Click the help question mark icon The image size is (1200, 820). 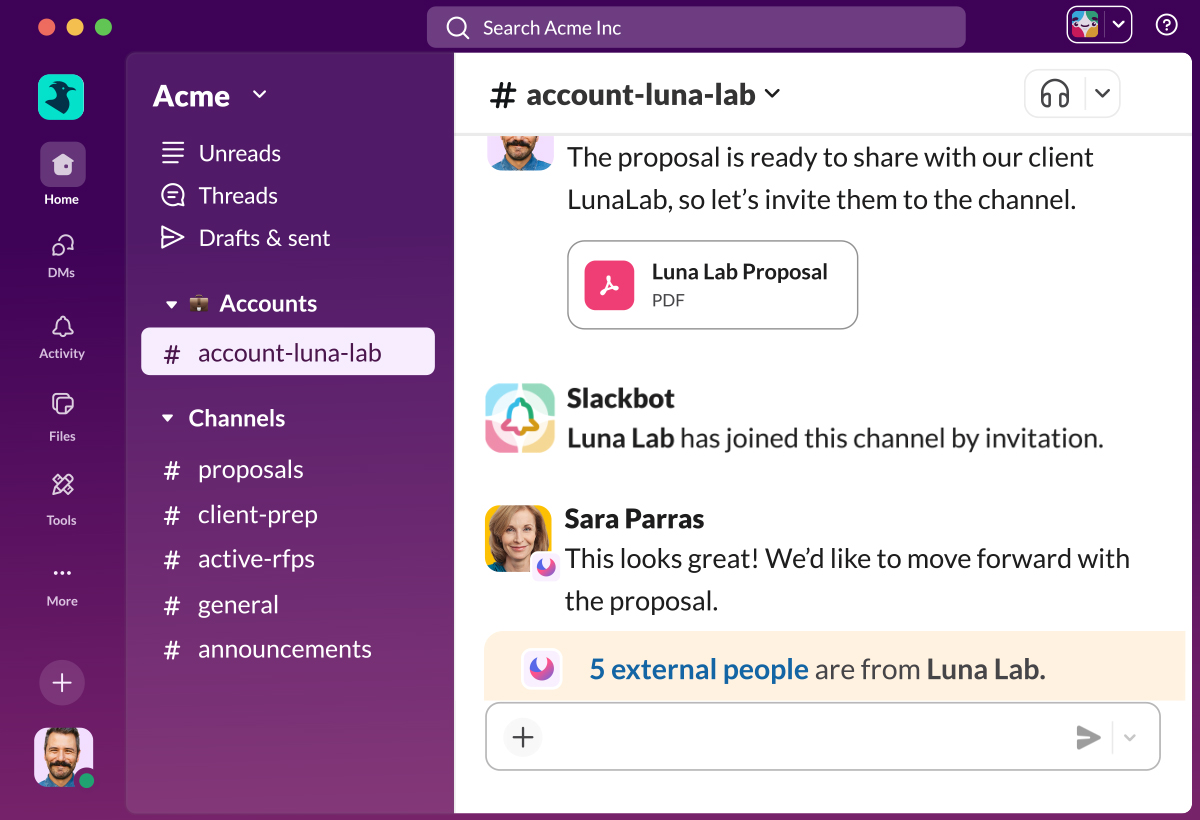click(x=1166, y=26)
